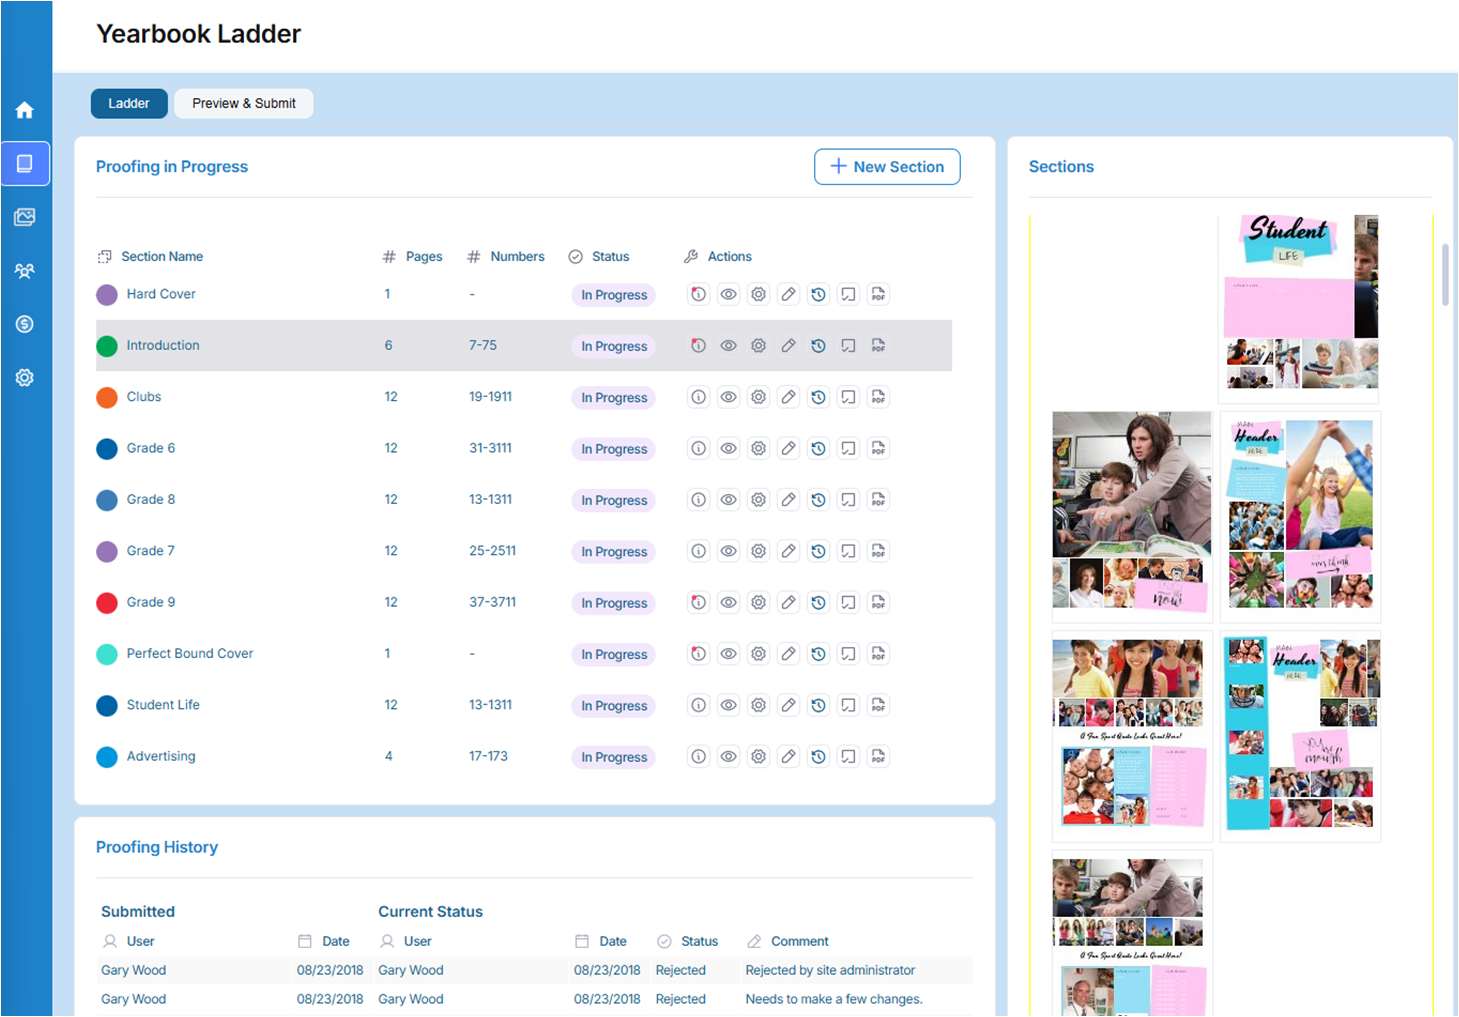
Task: Switch to Preview & Submit tab
Action: [244, 103]
